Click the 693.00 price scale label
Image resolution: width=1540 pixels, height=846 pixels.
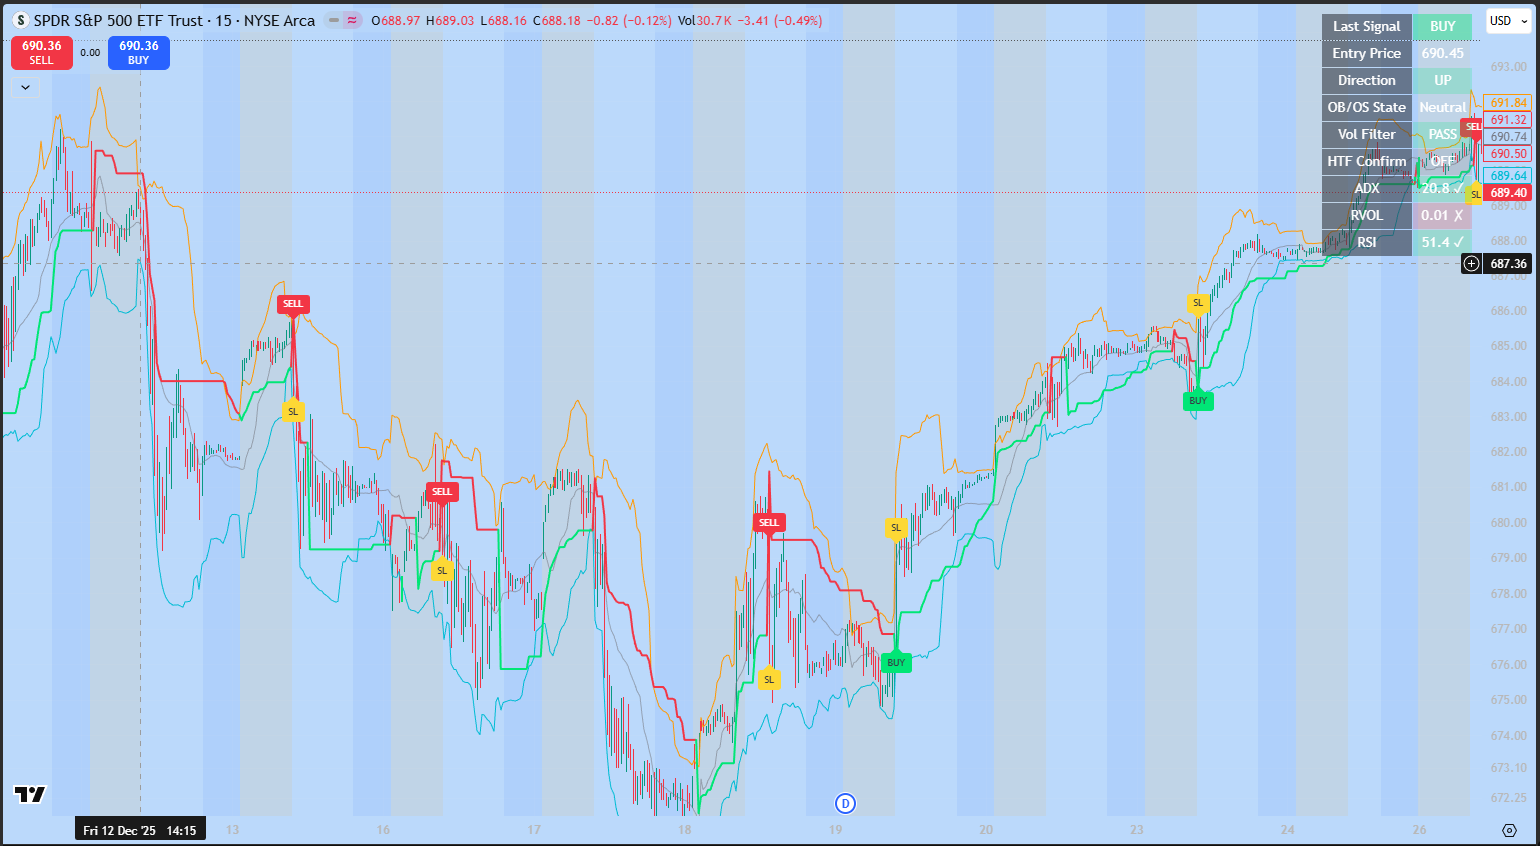click(1509, 67)
